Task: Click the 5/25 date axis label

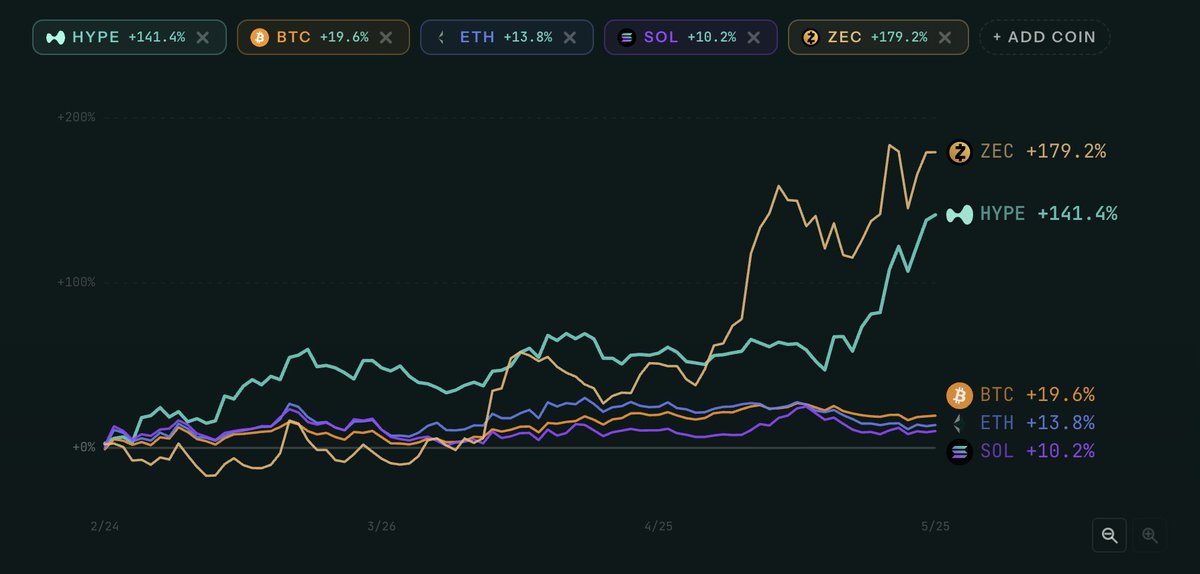Action: tap(935, 526)
